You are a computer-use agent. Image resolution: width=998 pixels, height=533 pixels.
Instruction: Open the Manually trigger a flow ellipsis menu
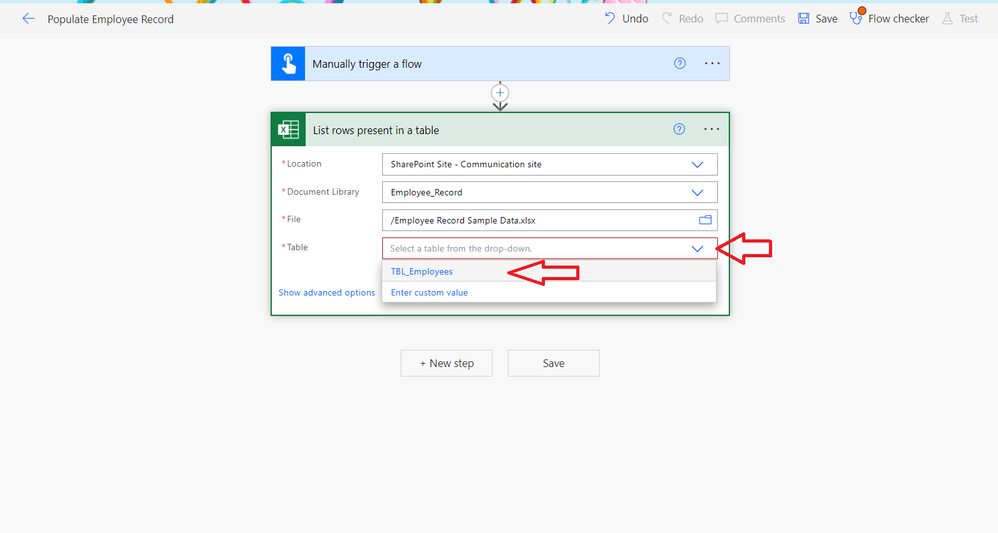(x=712, y=63)
